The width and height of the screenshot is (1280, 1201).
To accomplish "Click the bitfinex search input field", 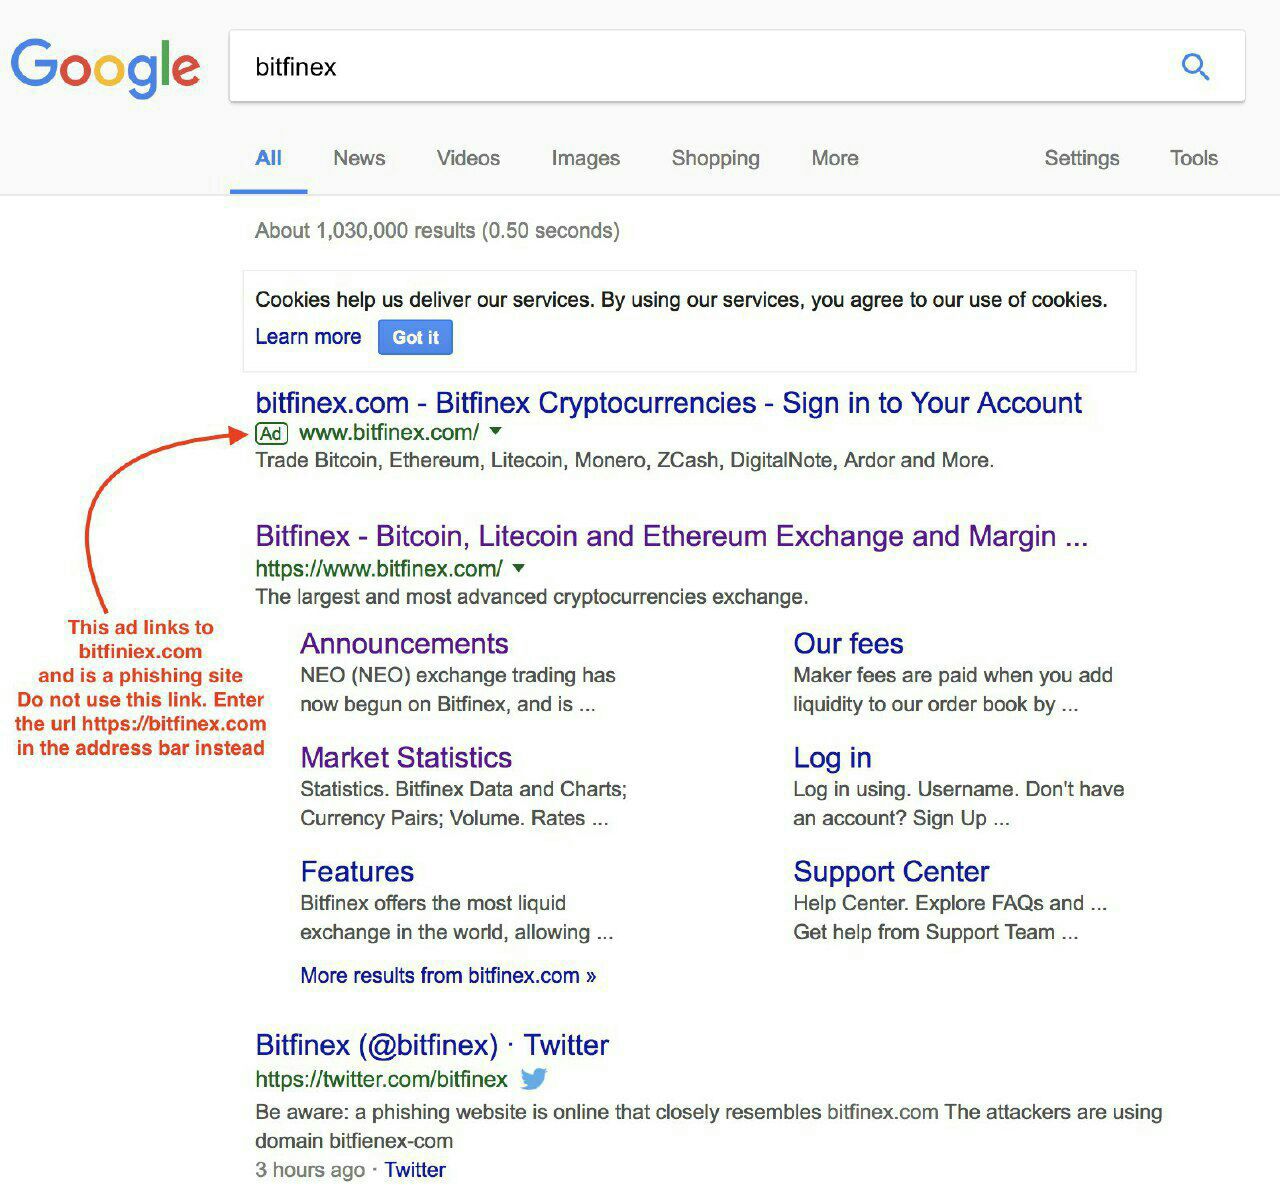I will [x=737, y=66].
